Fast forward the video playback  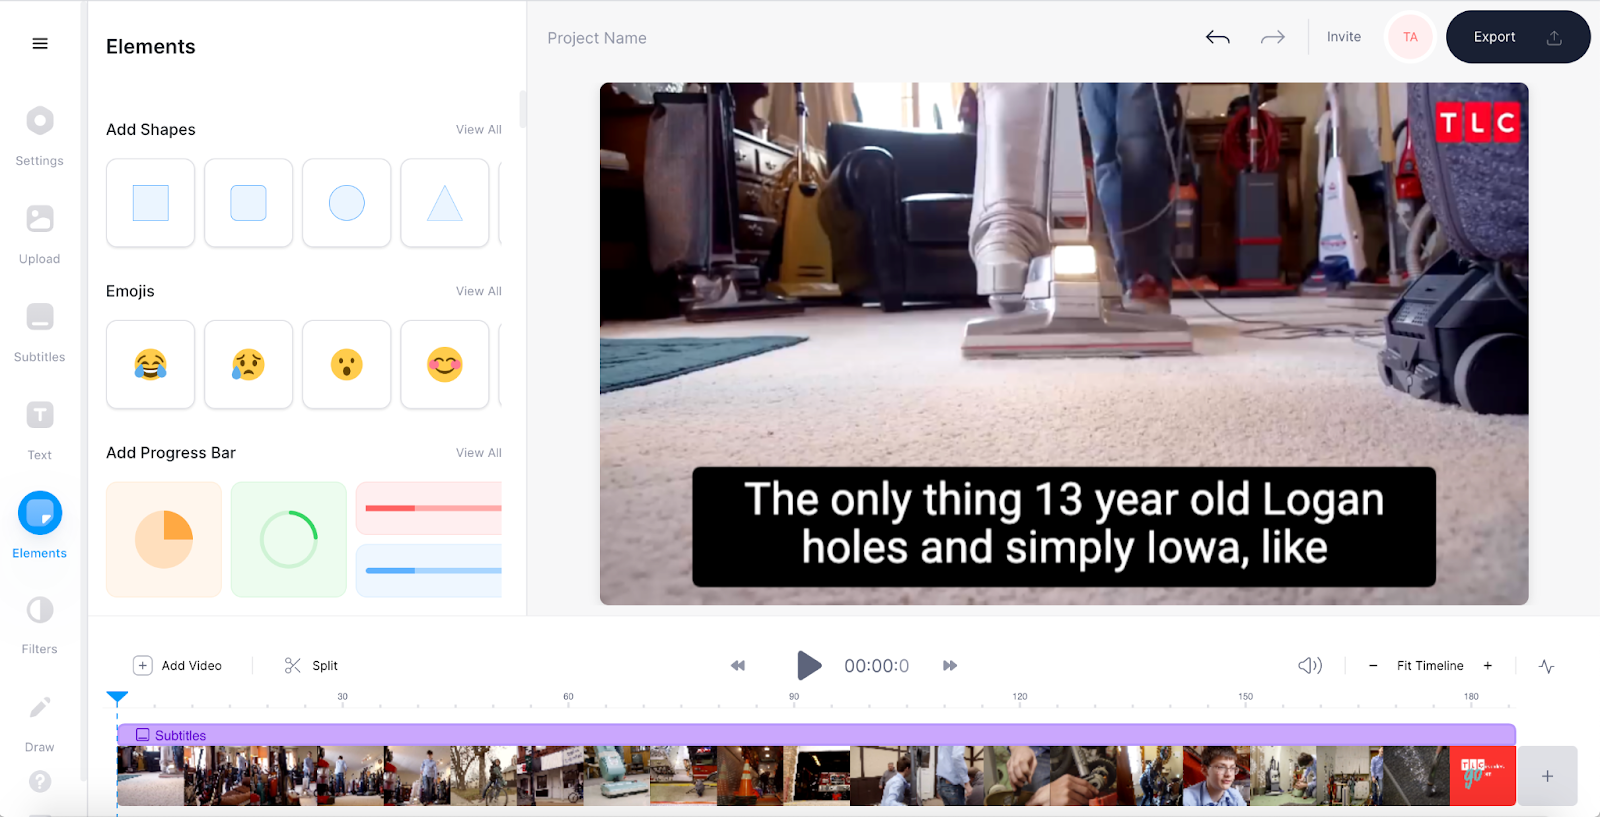tap(950, 666)
